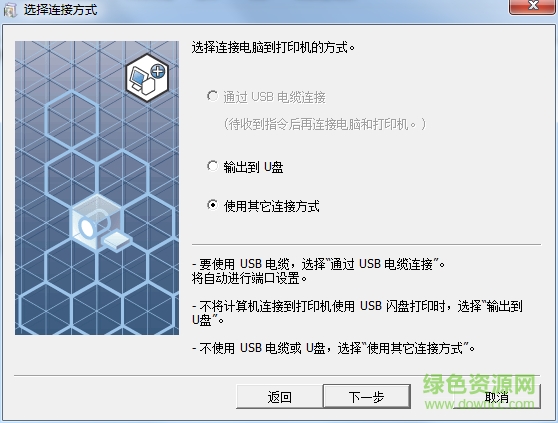This screenshot has width=558, height=423.
Task: Click the note 待收到指令后再连接电脑和打印机
Action: pyautogui.click(x=325, y=124)
